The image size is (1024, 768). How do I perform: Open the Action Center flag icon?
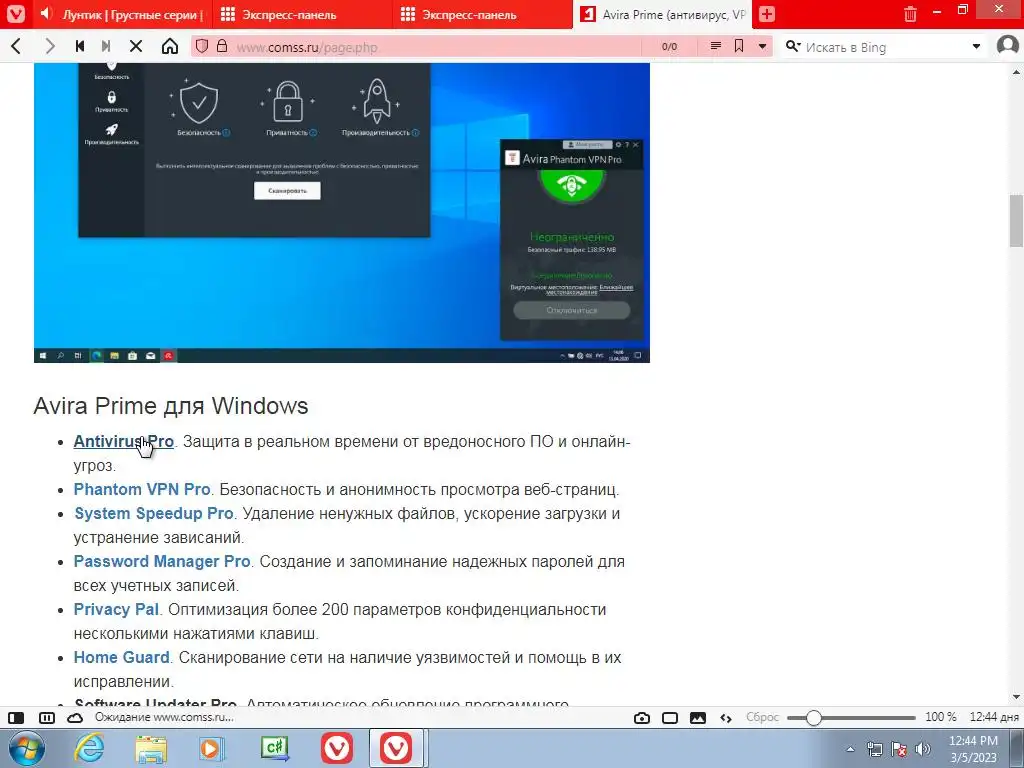[x=899, y=749]
